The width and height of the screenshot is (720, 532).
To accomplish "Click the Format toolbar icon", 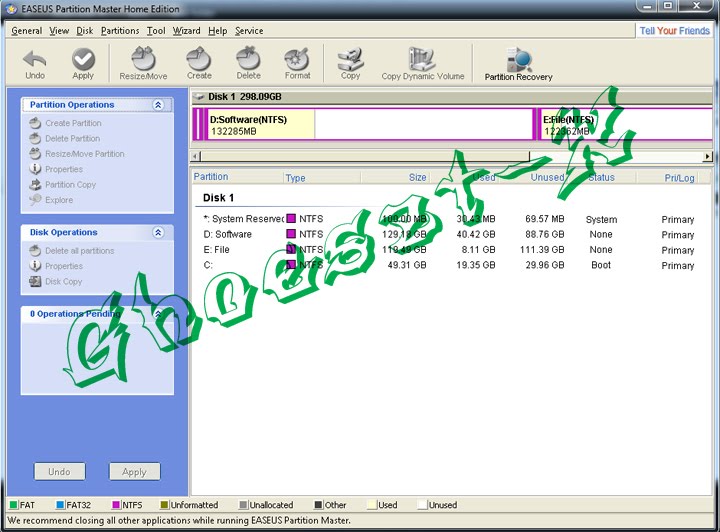I will coord(297,64).
